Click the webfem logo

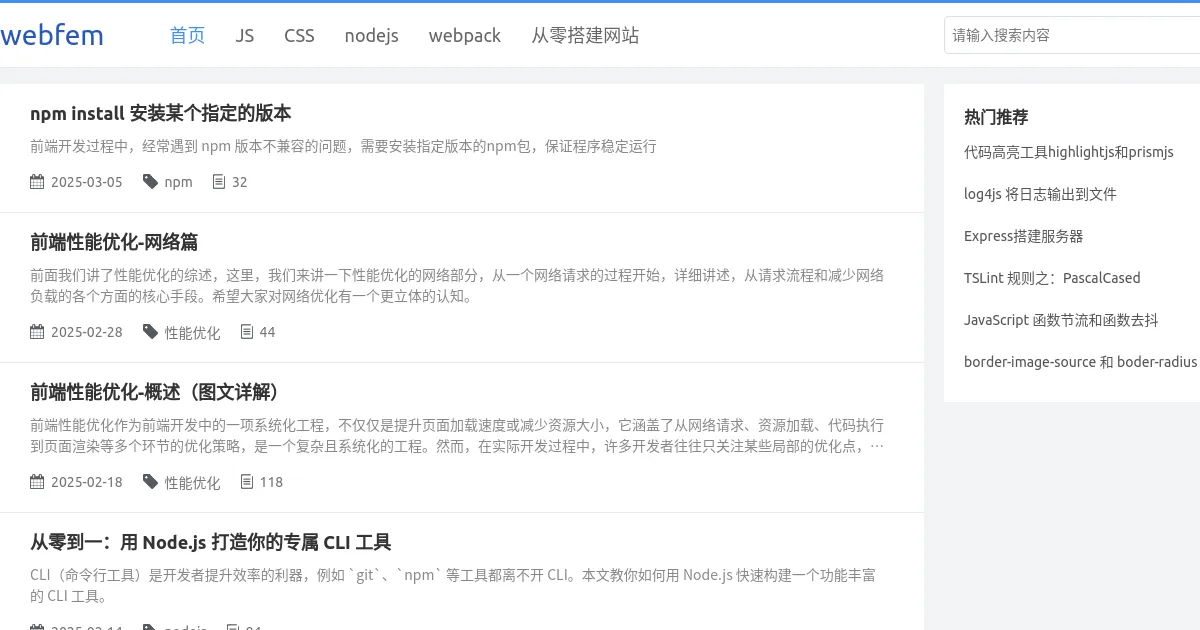(52, 34)
